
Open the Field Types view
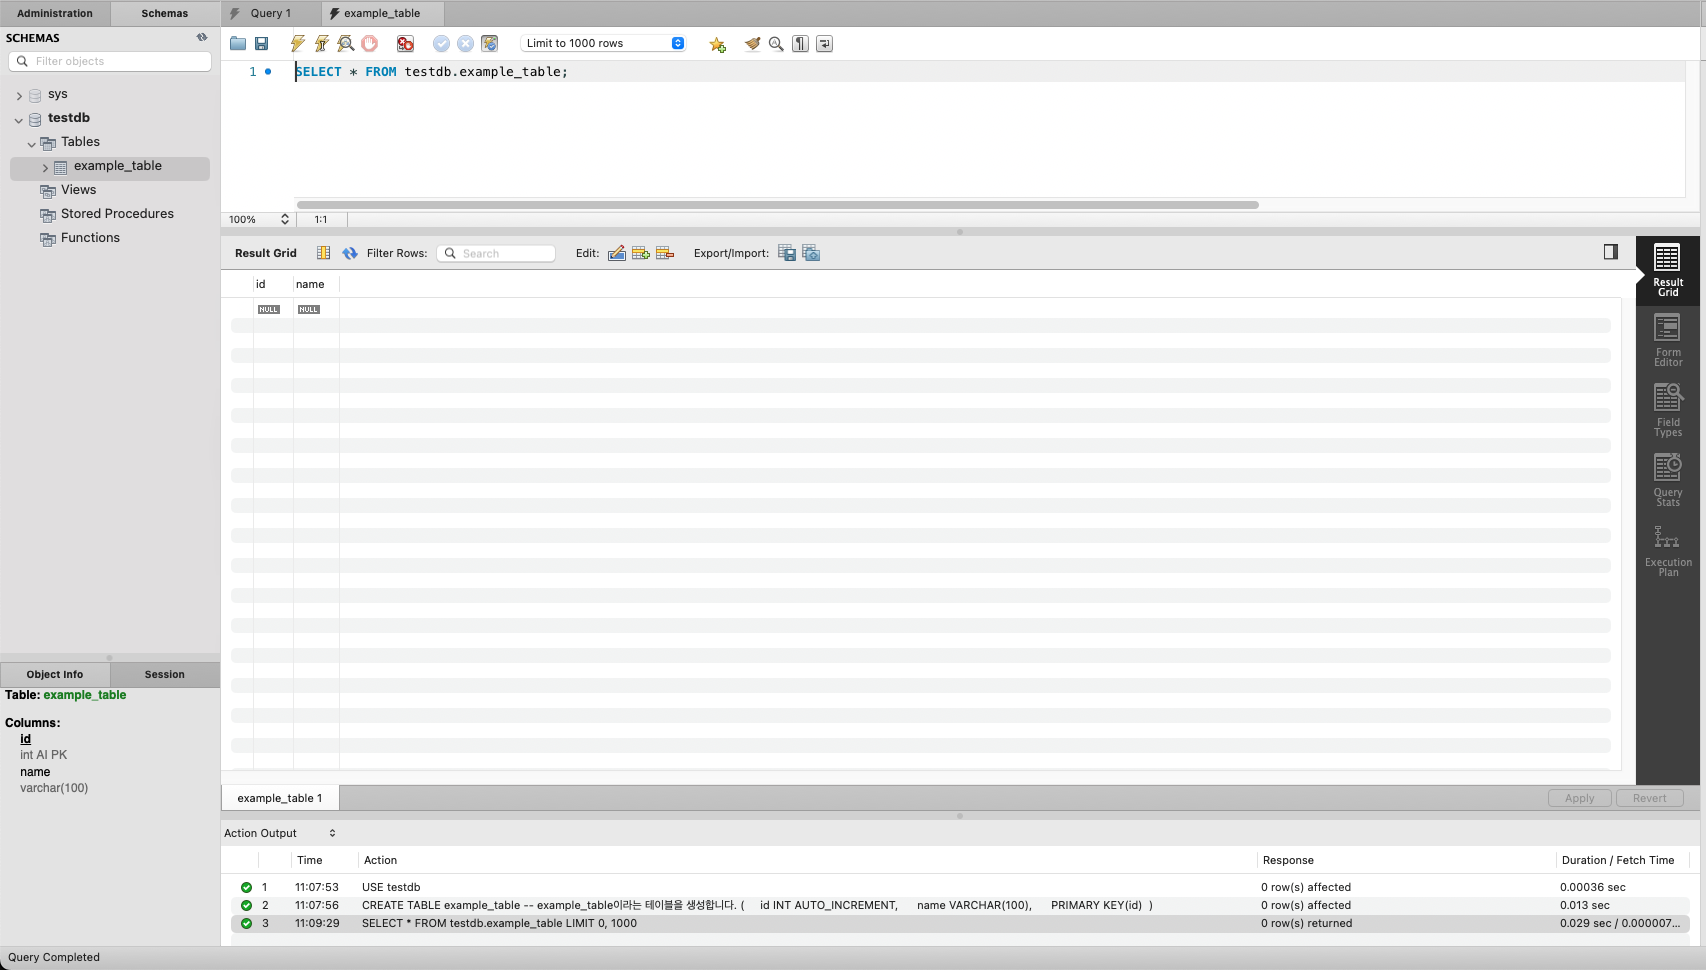(x=1667, y=410)
